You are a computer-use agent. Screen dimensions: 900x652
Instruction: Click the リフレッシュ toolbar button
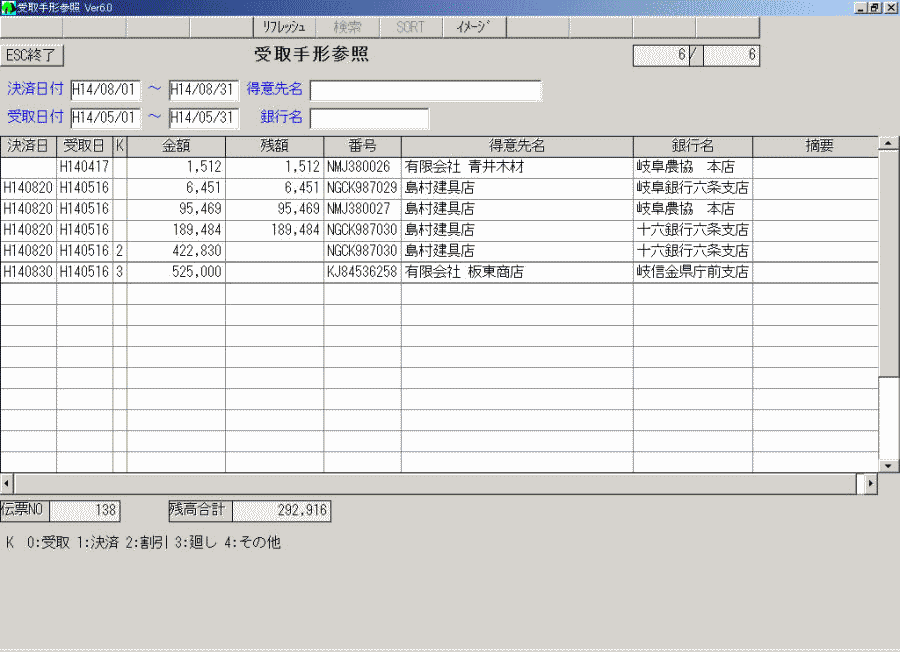(x=284, y=27)
